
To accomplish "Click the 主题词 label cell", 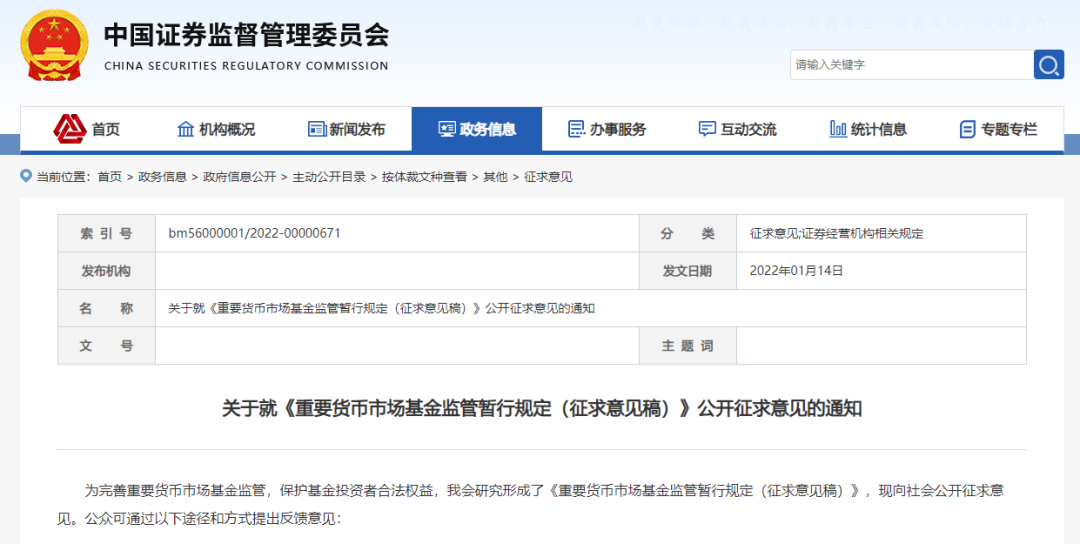I will click(x=688, y=345).
